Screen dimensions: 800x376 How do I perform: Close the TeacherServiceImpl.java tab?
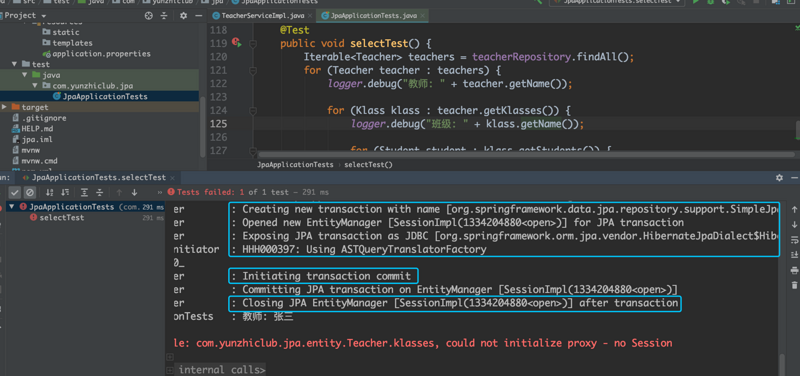309,16
